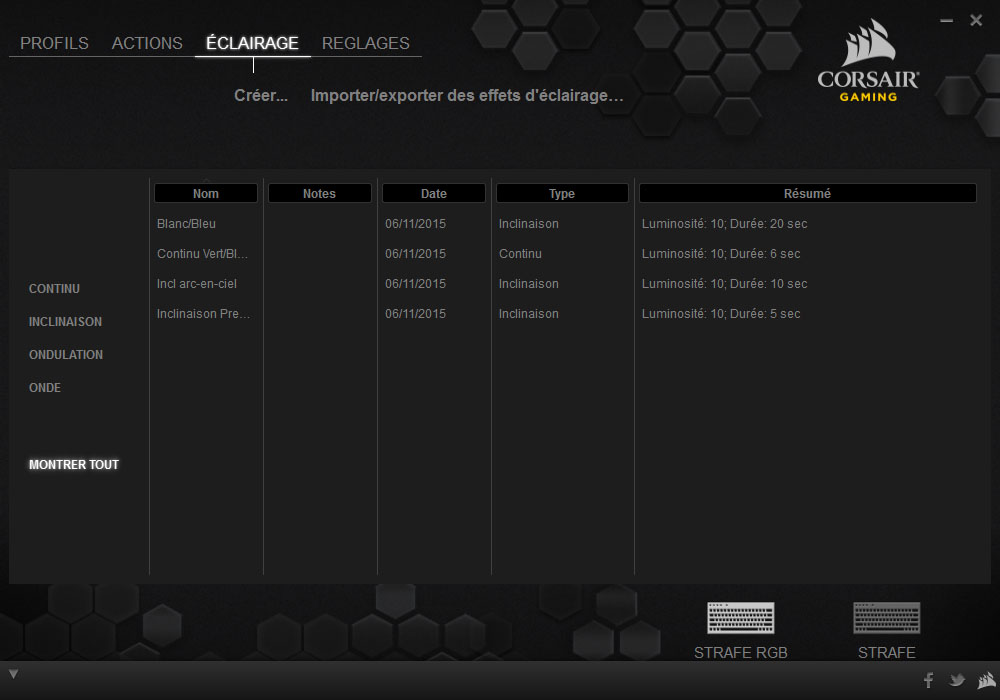This screenshot has width=1000, height=700.
Task: Open Importer/exporter des effets d'éclairage
Action: click(x=467, y=96)
